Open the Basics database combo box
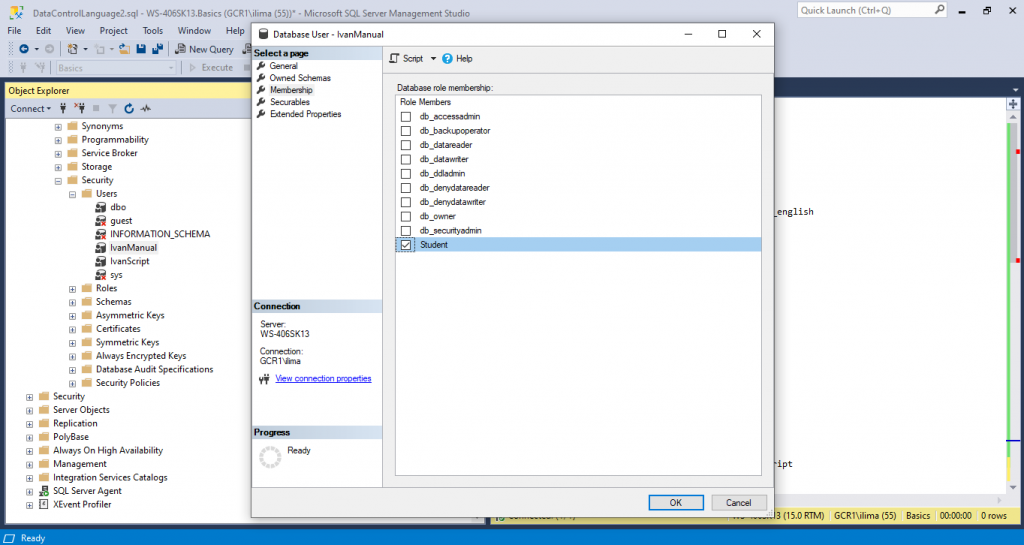Screen dimensions: 1024x545 tap(116, 68)
